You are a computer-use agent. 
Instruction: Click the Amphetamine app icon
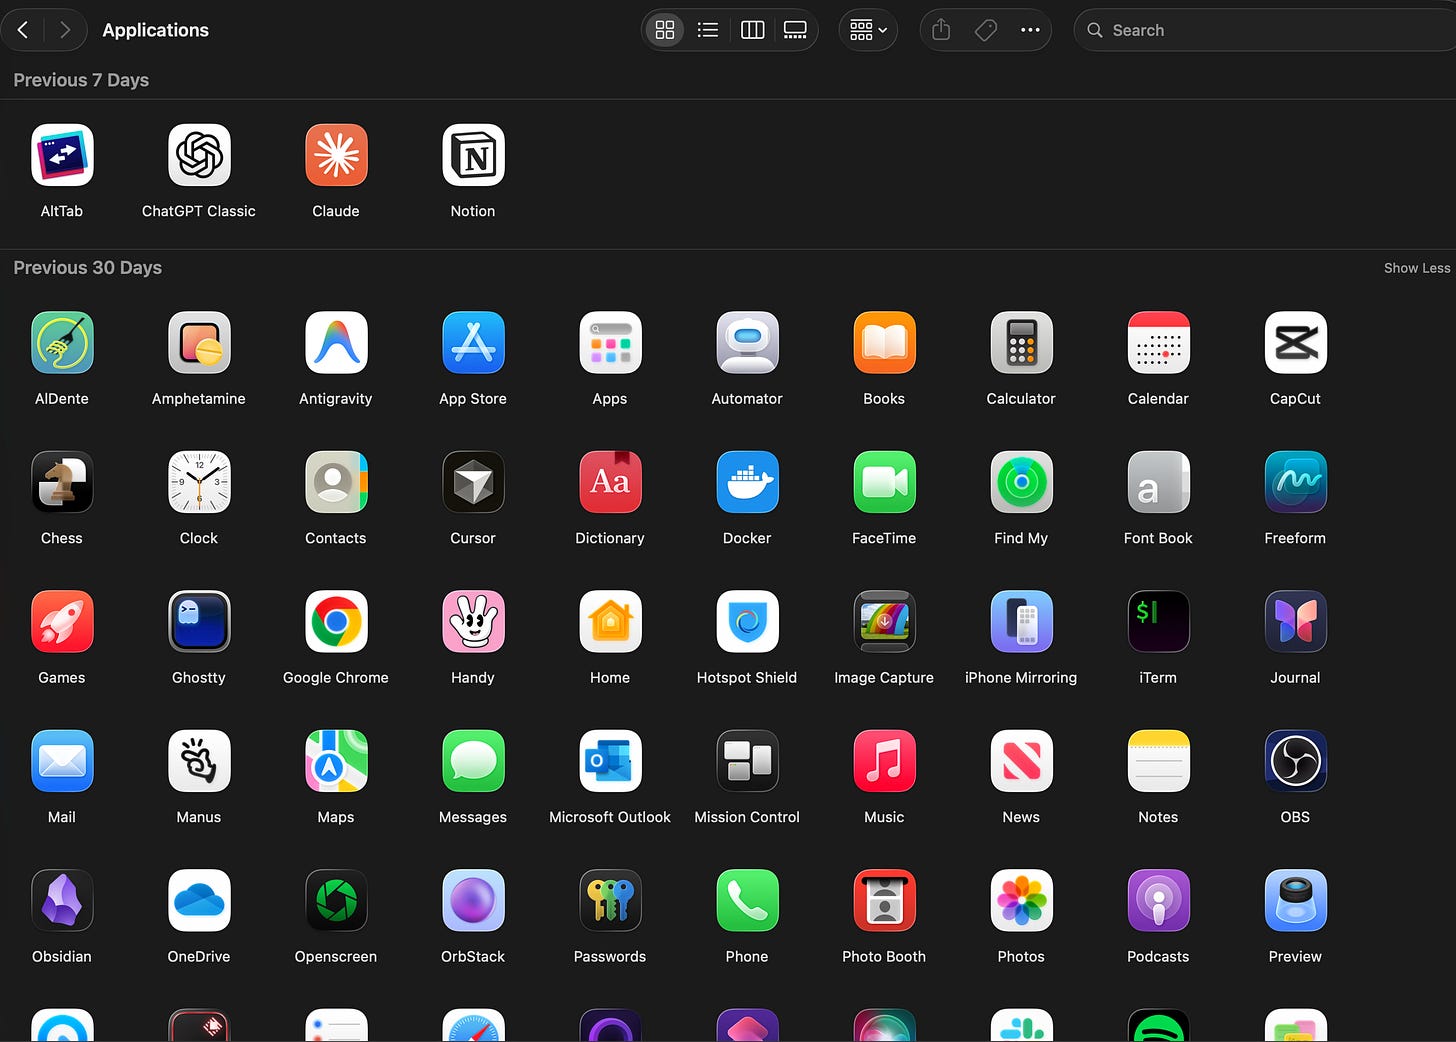[199, 342]
